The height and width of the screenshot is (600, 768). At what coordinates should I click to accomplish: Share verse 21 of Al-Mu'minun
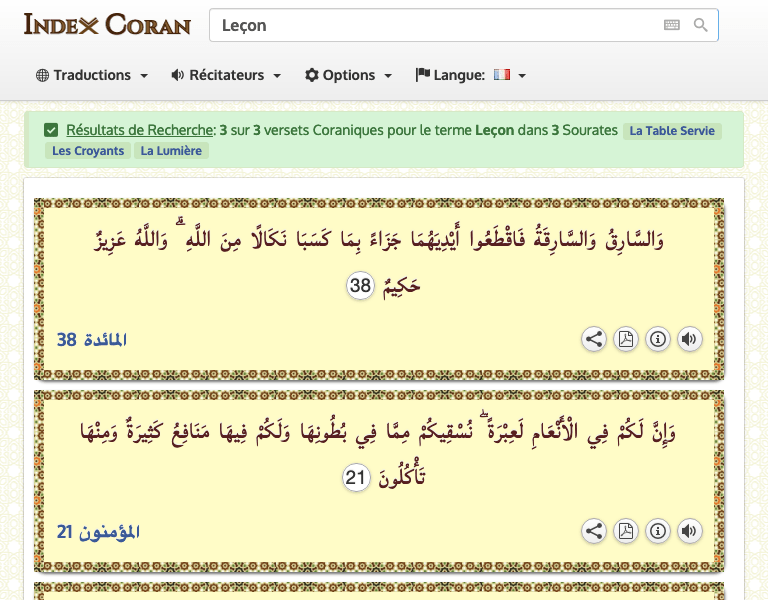594,531
